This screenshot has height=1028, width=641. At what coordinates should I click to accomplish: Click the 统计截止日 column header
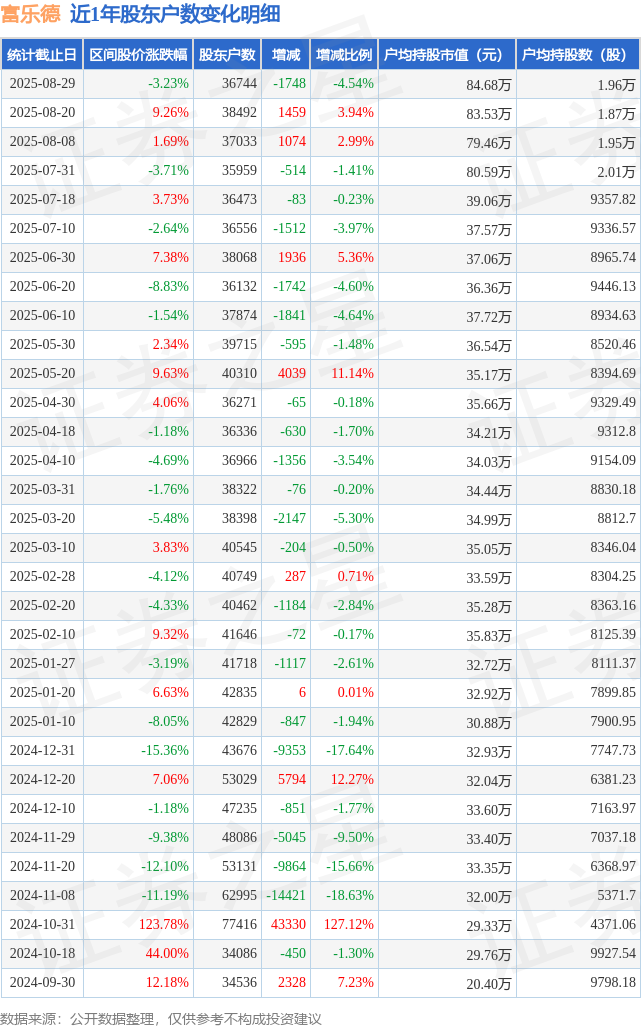pos(42,54)
